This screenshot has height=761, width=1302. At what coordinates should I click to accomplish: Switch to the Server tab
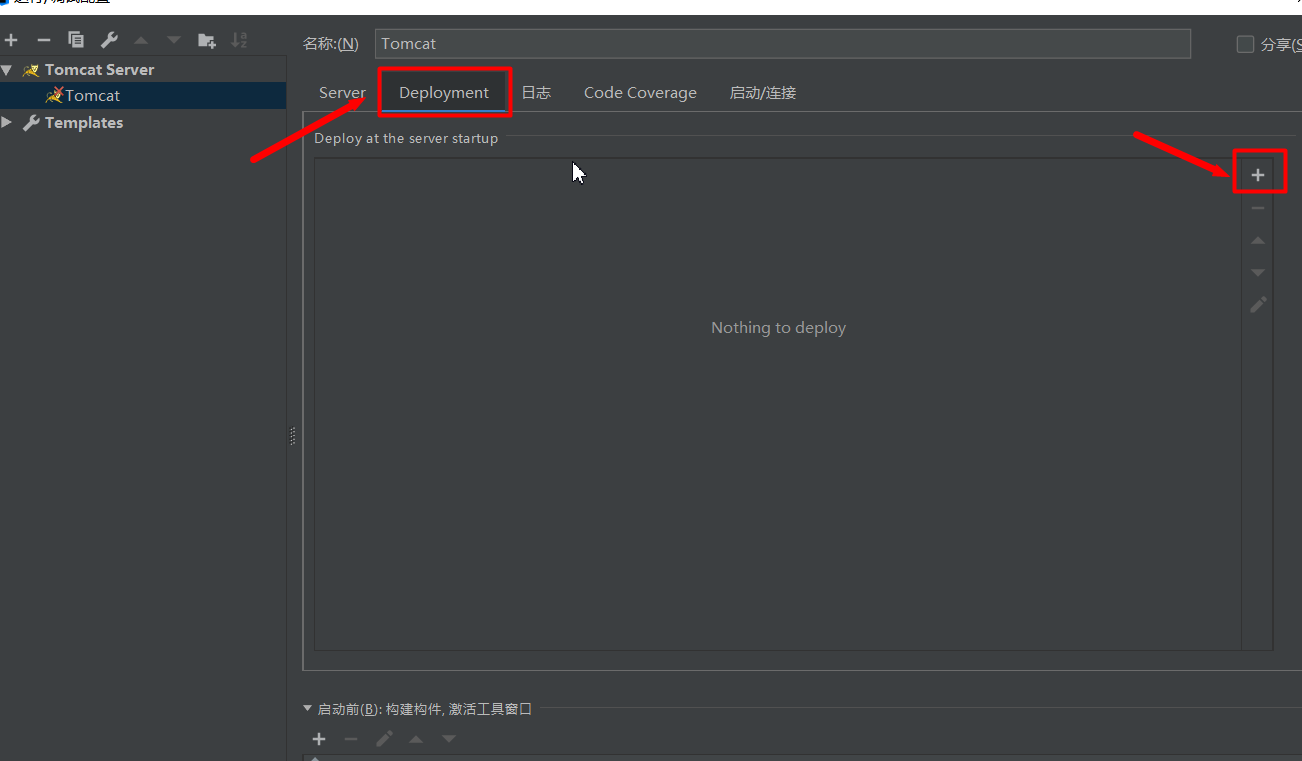[x=342, y=92]
